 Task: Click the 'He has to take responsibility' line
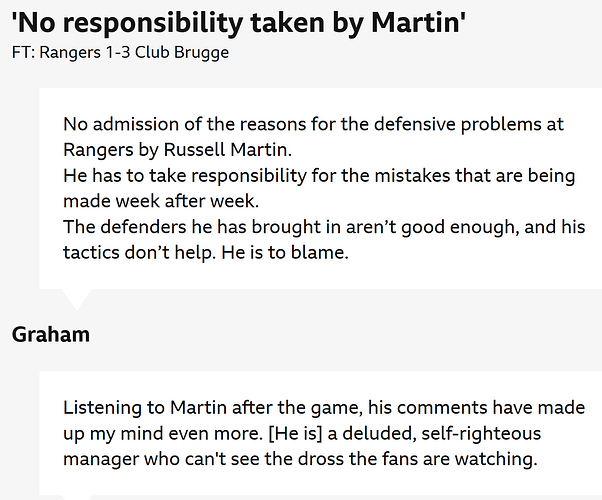coord(319,176)
